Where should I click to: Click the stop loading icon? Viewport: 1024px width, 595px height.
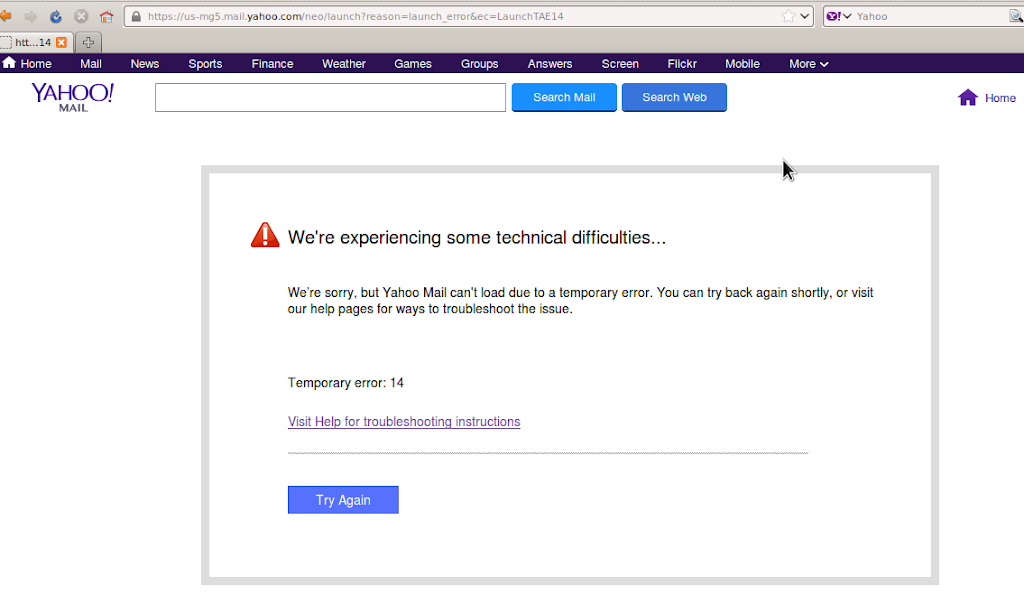tap(81, 16)
